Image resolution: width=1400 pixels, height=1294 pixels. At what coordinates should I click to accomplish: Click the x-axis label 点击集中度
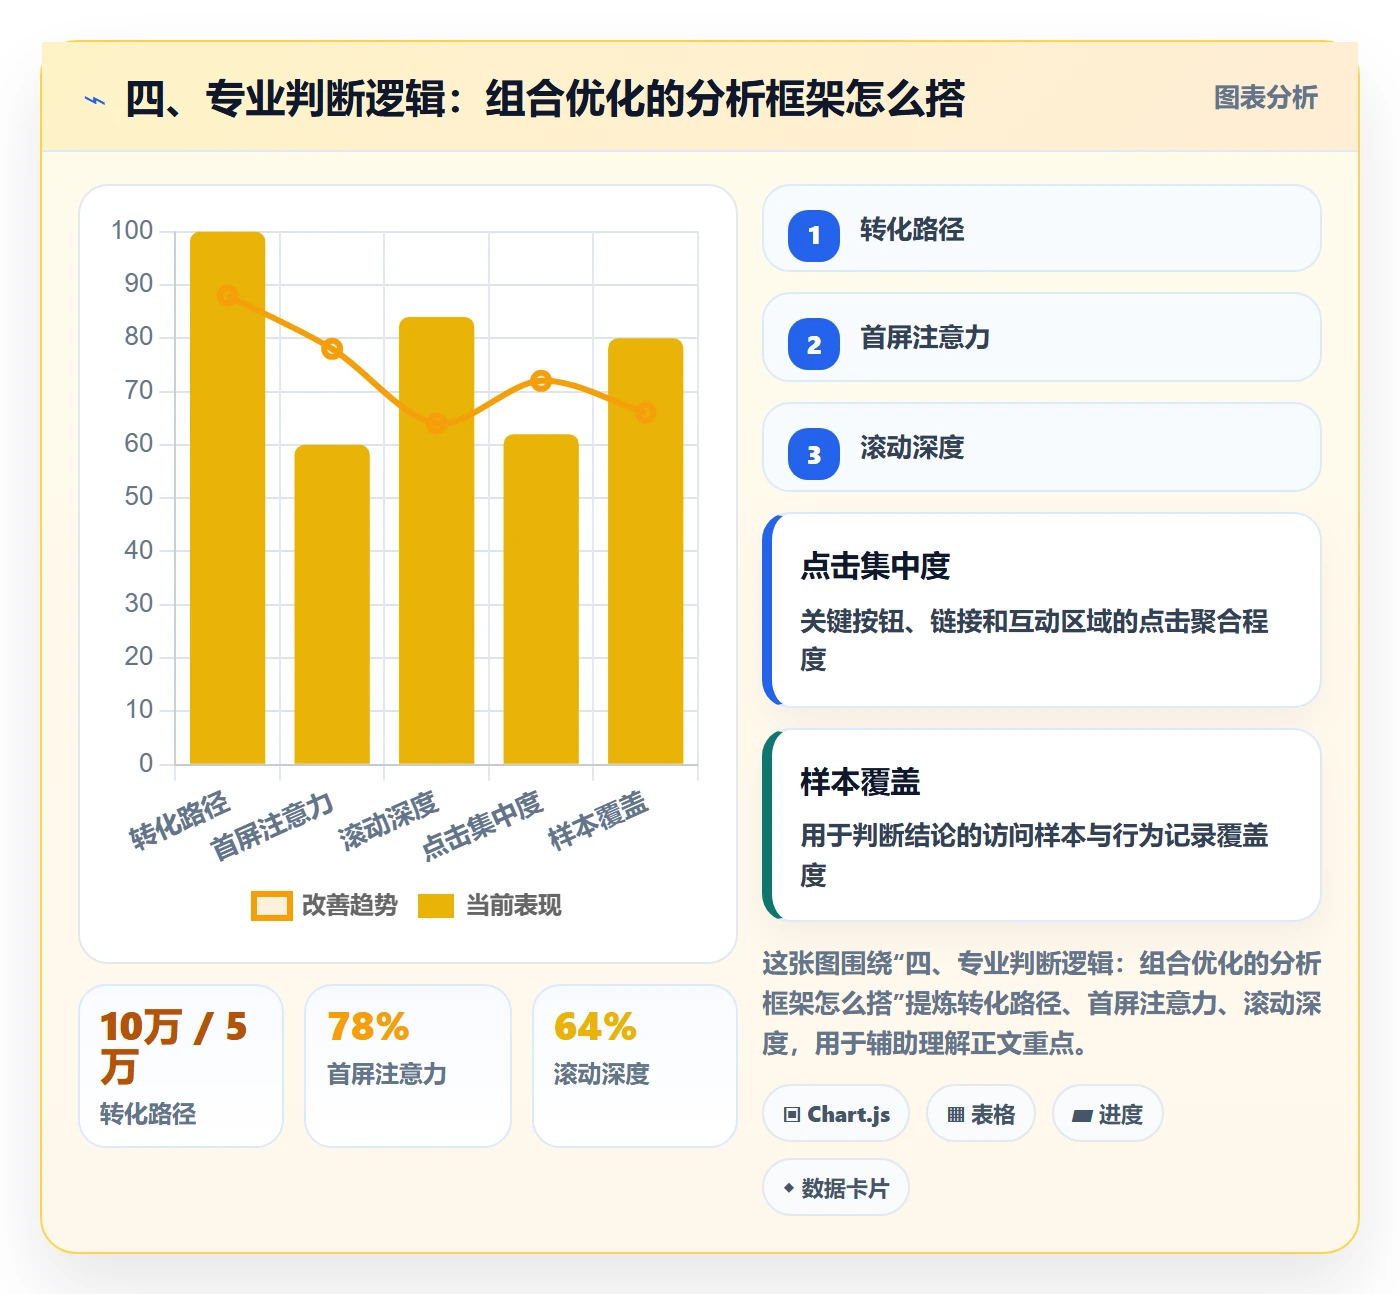click(483, 826)
